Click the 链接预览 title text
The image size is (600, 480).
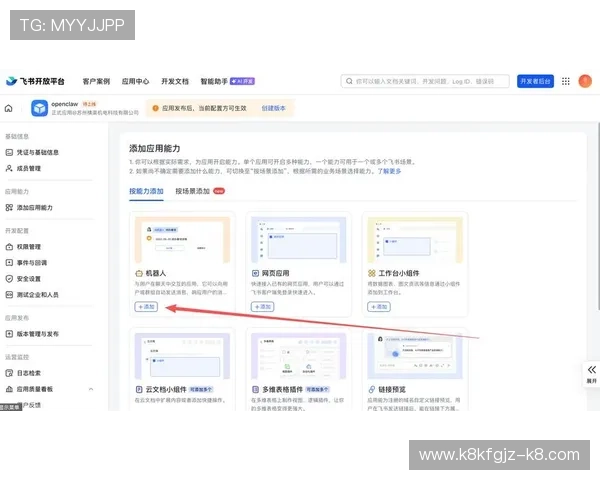coord(392,390)
